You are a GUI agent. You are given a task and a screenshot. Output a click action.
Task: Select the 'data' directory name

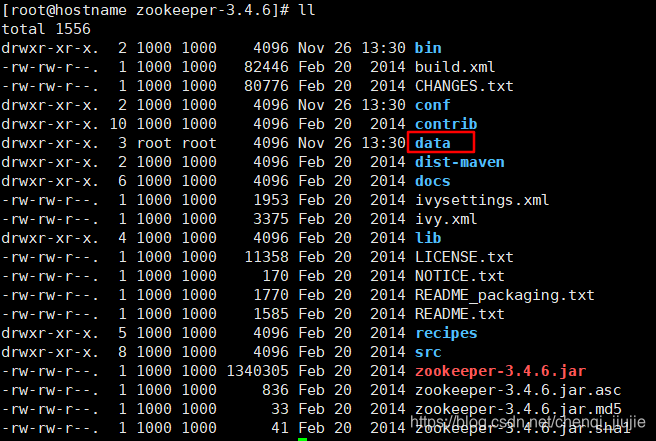[x=433, y=143]
